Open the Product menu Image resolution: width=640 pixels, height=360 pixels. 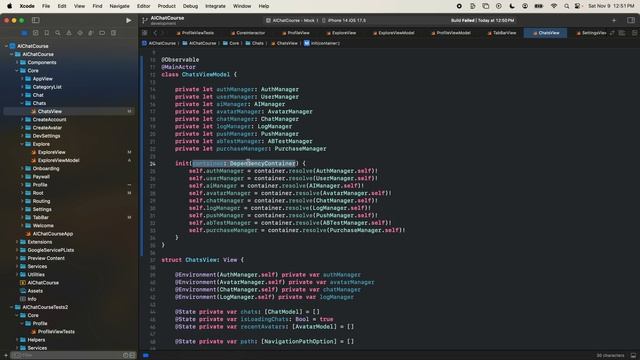(167, 6)
